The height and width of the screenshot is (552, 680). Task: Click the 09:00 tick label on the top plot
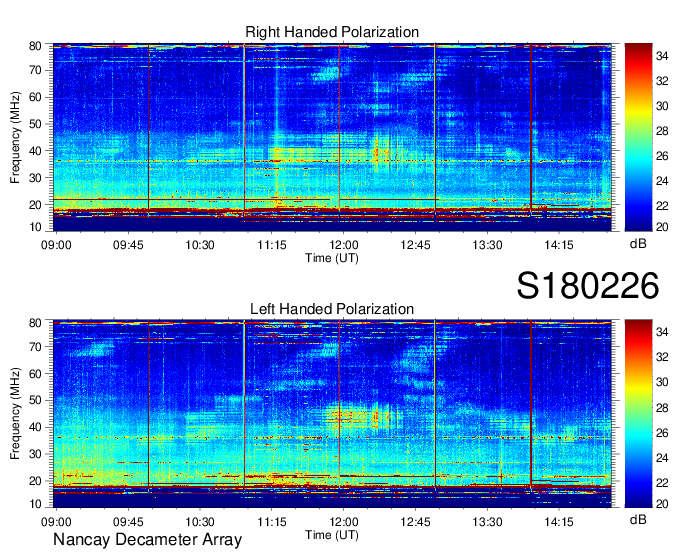(56, 245)
